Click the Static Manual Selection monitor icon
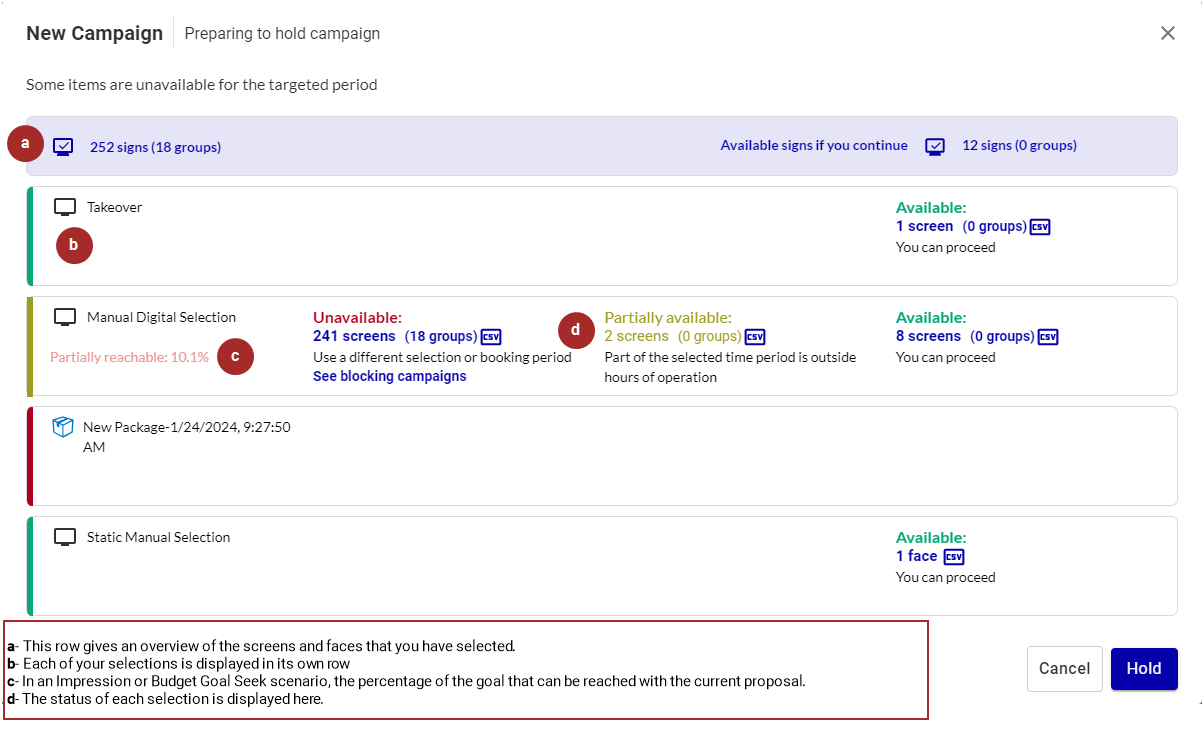The width and height of the screenshot is (1204, 731). click(x=65, y=537)
